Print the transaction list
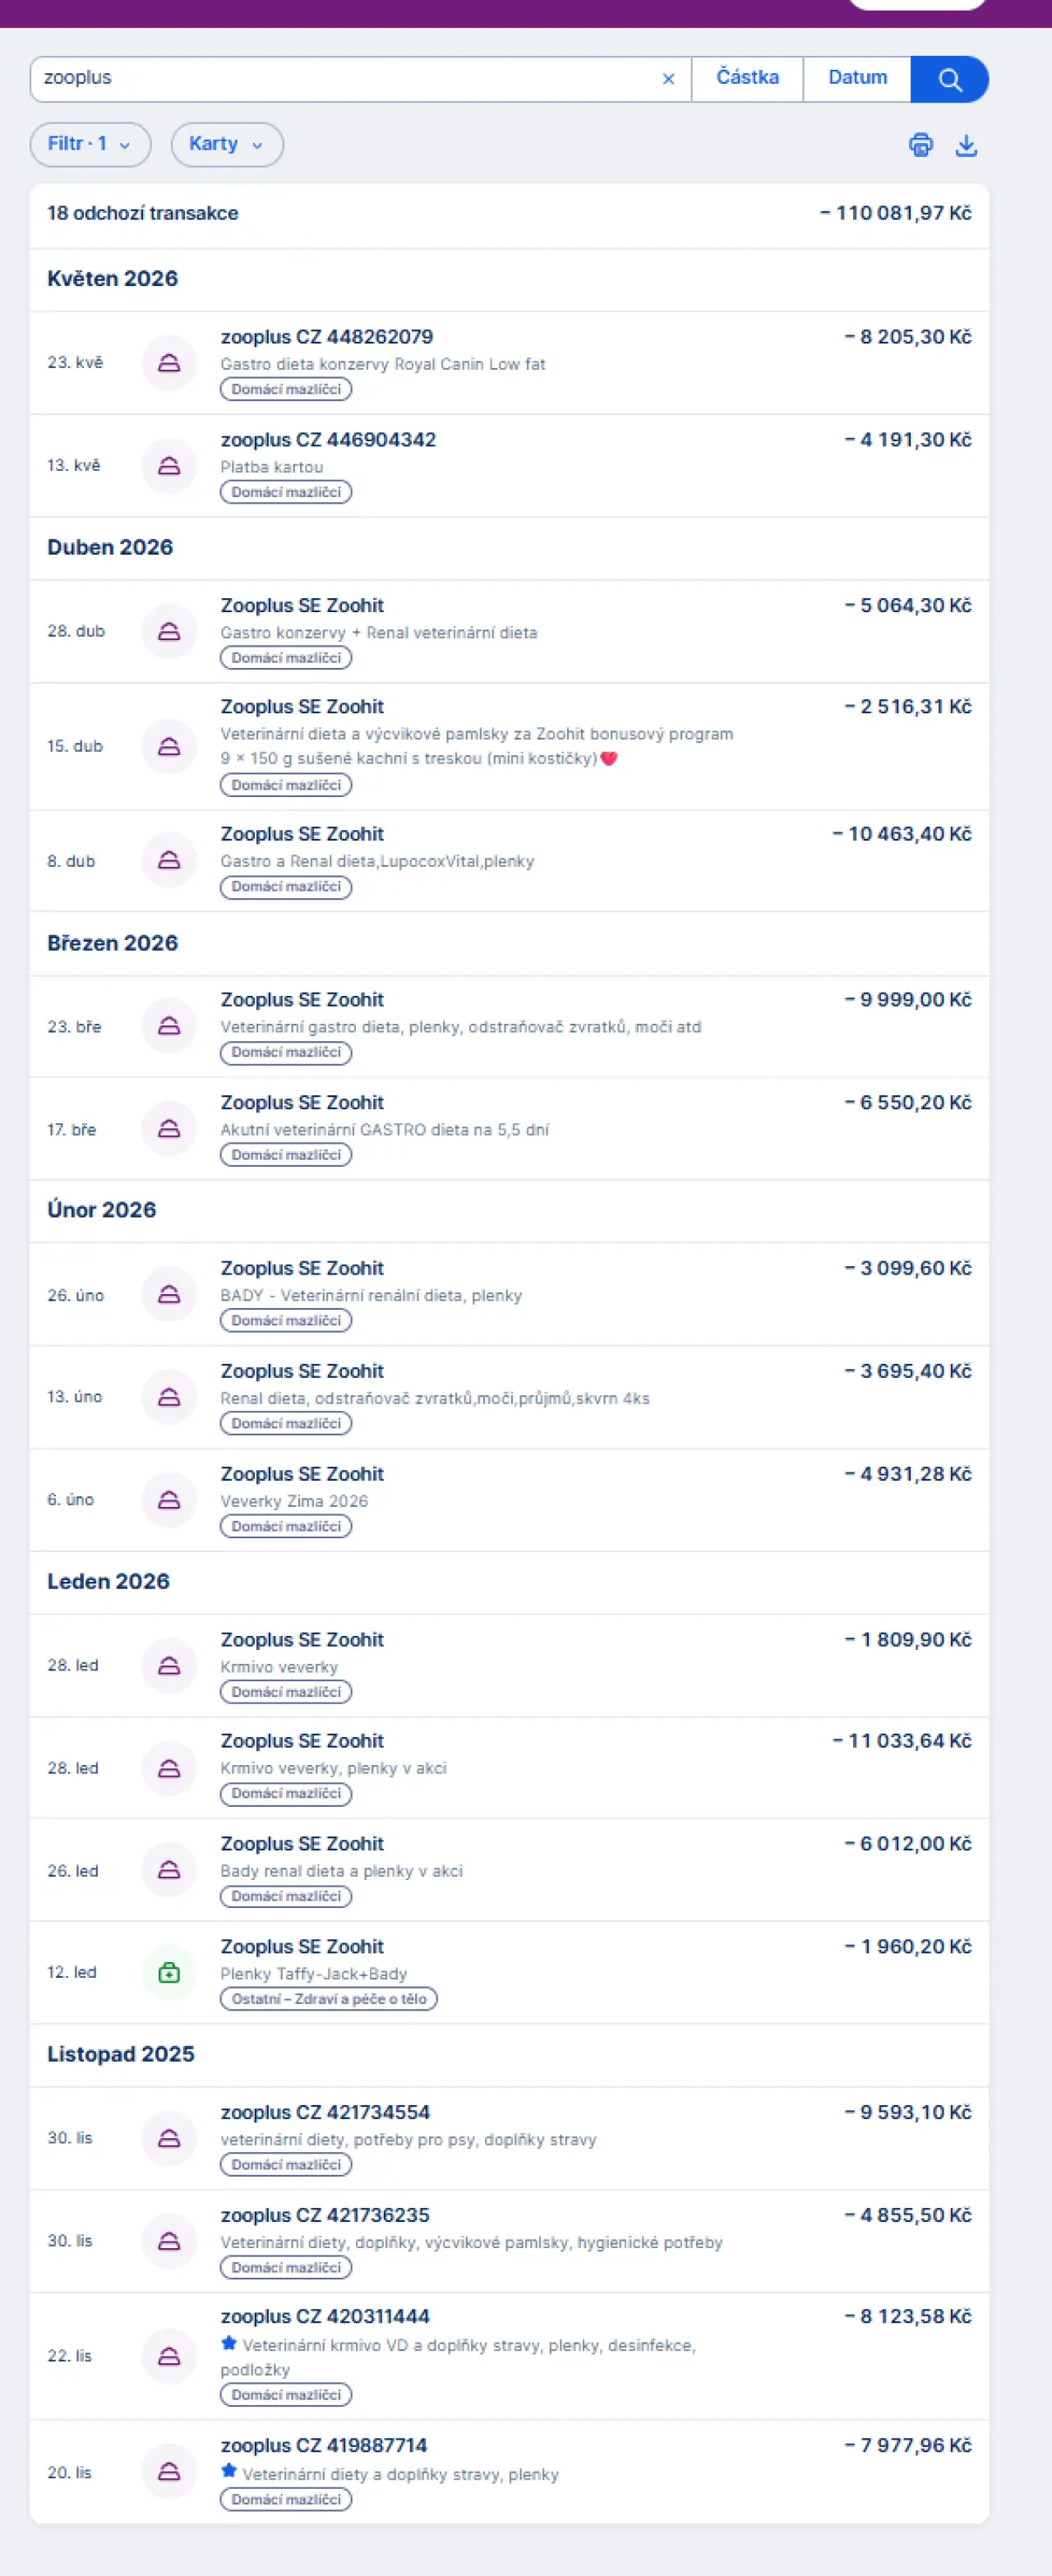This screenshot has height=2576, width=1052. [x=920, y=145]
